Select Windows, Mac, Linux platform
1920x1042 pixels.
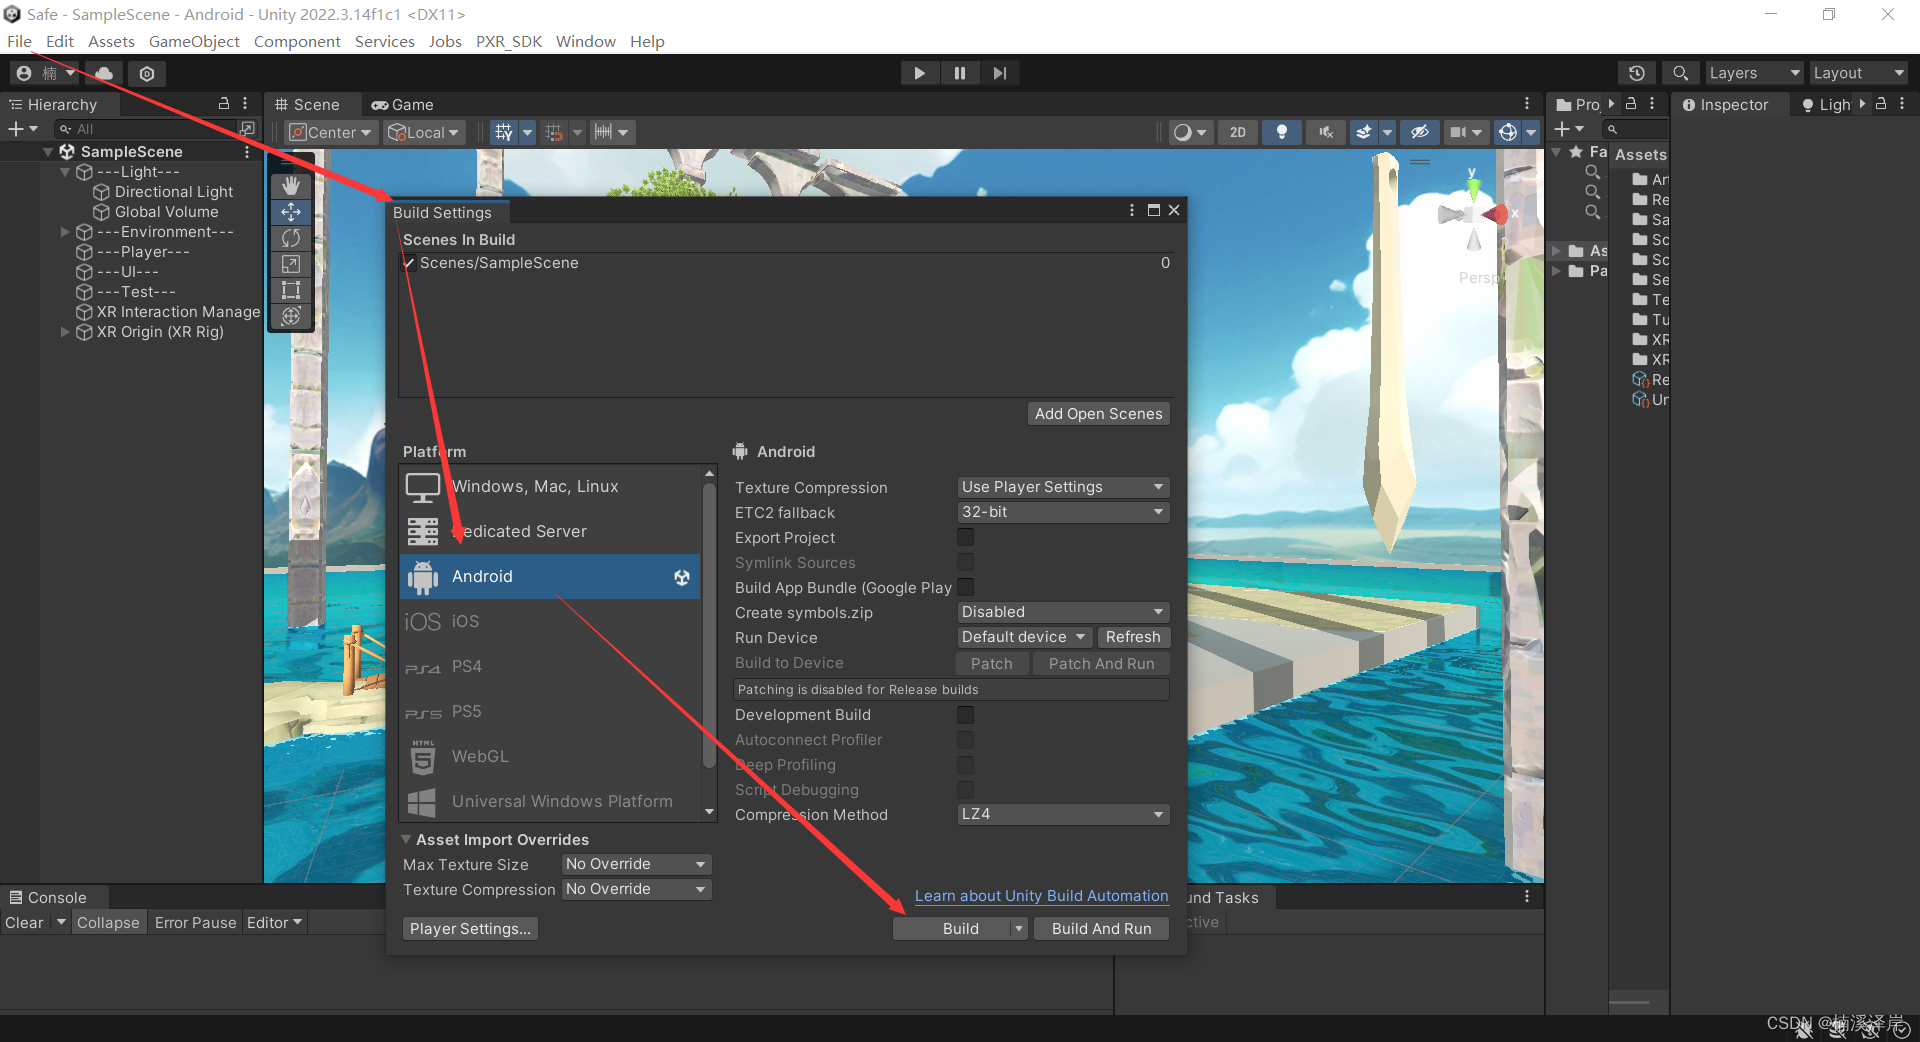pos(549,486)
